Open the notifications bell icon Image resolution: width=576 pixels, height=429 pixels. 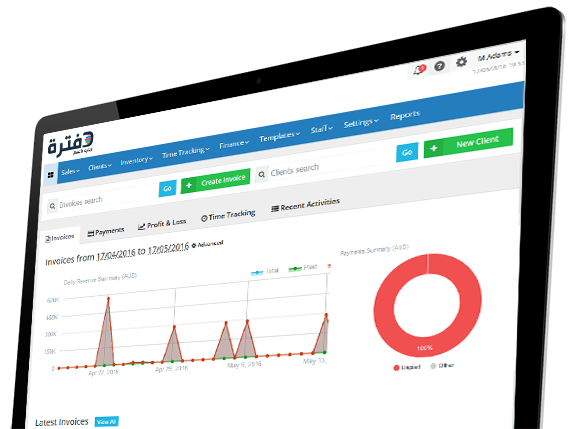pos(419,70)
